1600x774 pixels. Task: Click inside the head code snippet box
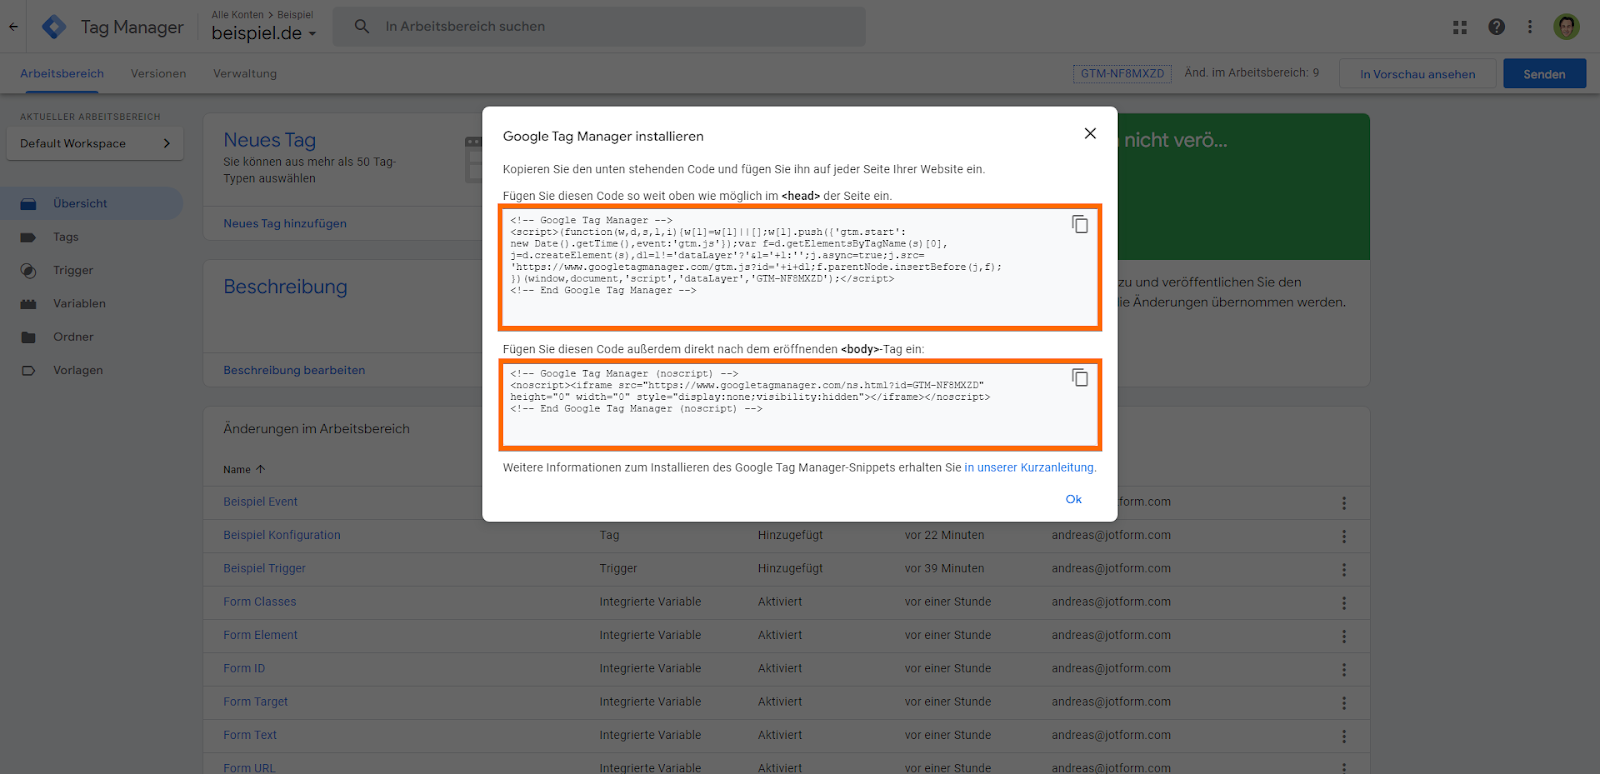(800, 268)
